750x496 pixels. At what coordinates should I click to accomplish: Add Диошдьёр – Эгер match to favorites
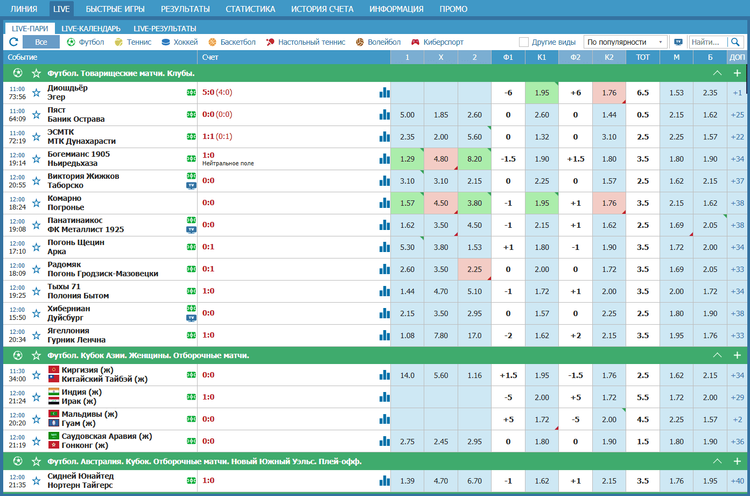pos(37,93)
